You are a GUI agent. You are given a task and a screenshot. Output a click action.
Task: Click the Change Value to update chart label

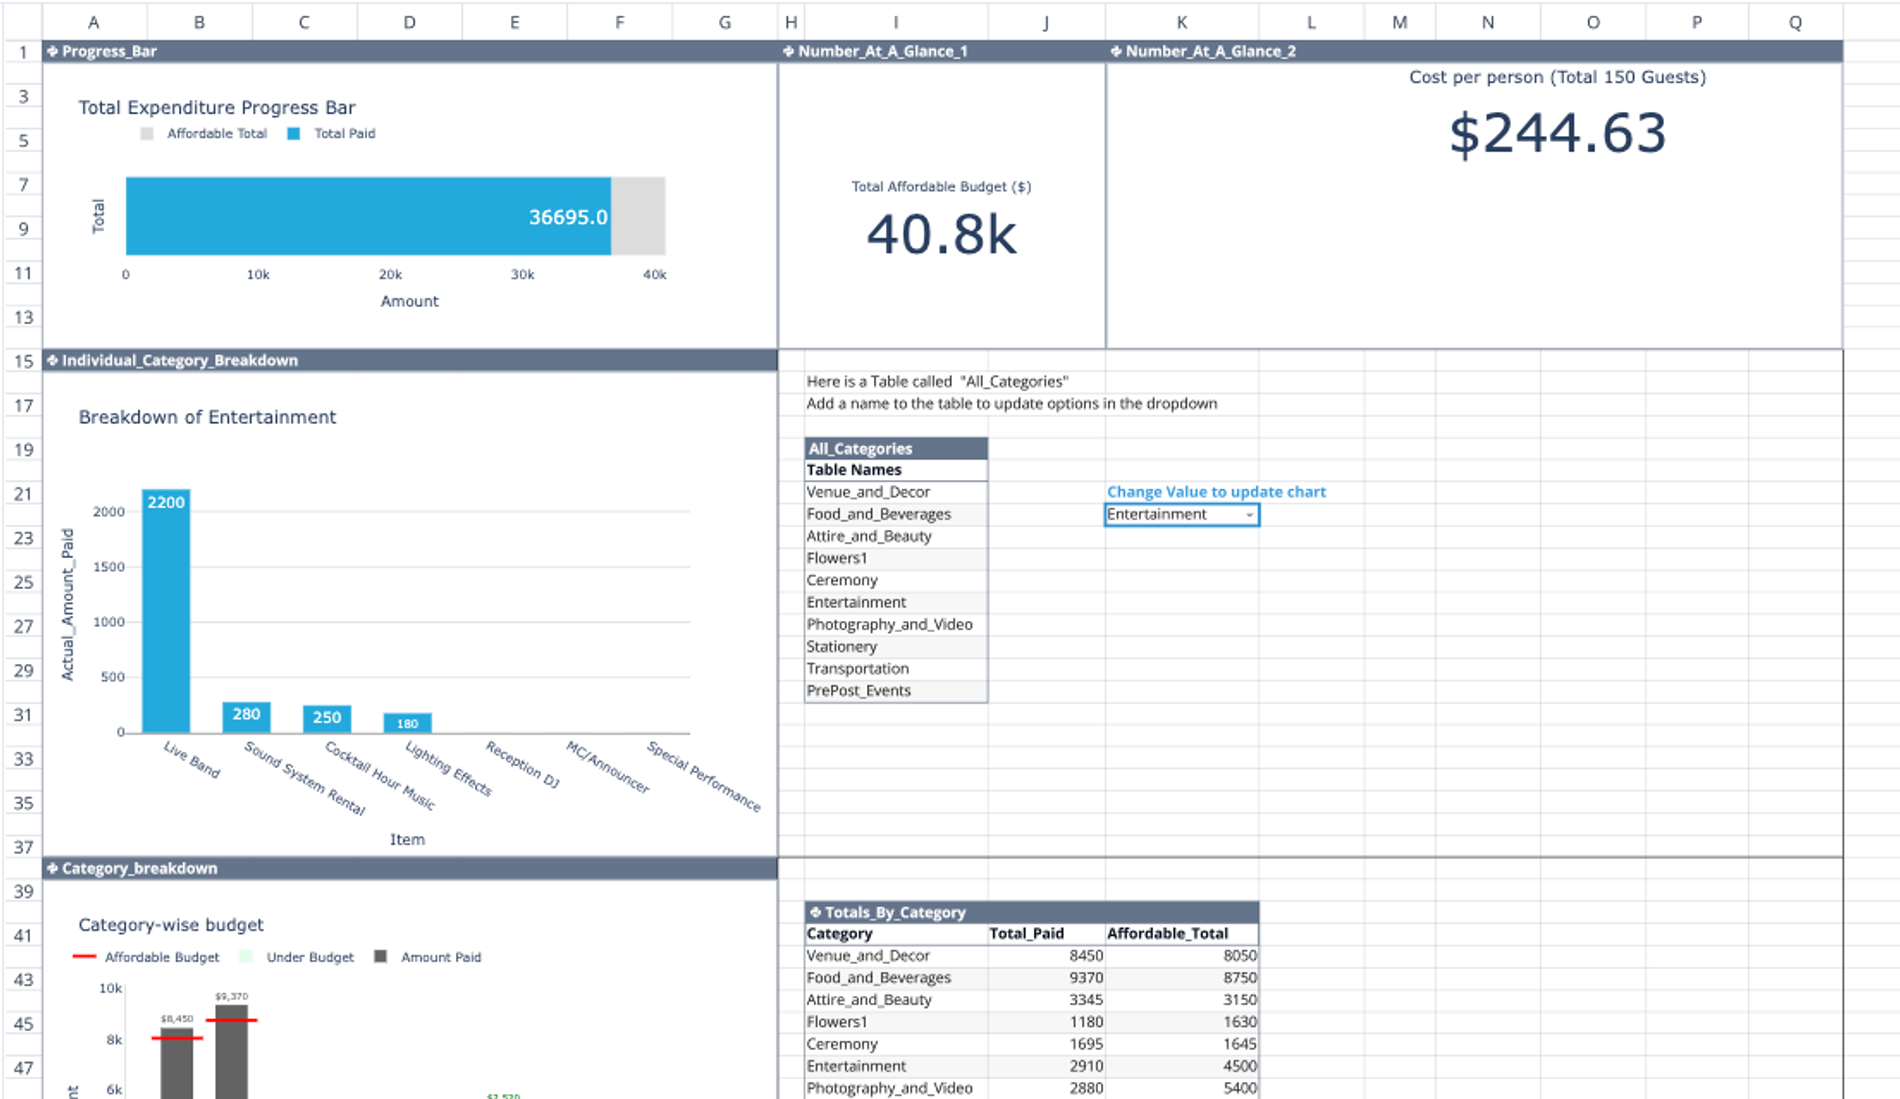tap(1216, 492)
